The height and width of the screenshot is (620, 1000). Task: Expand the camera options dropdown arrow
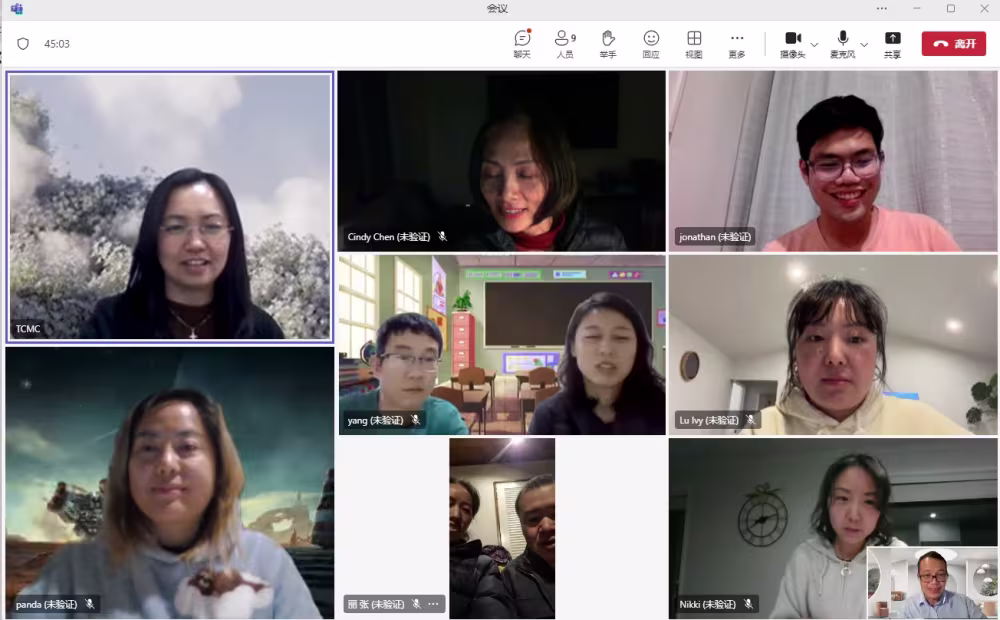click(x=814, y=45)
